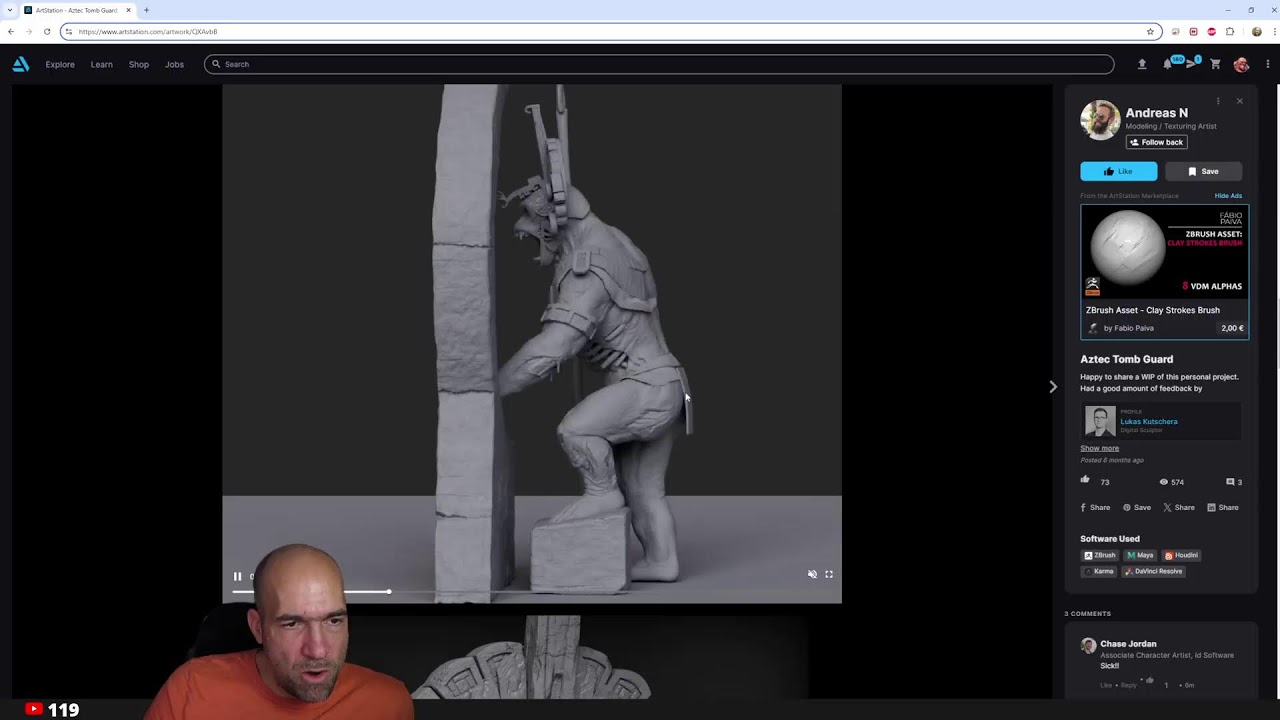Viewport: 1280px width, 720px height.
Task: Click the Maya software tag
Action: point(1140,555)
